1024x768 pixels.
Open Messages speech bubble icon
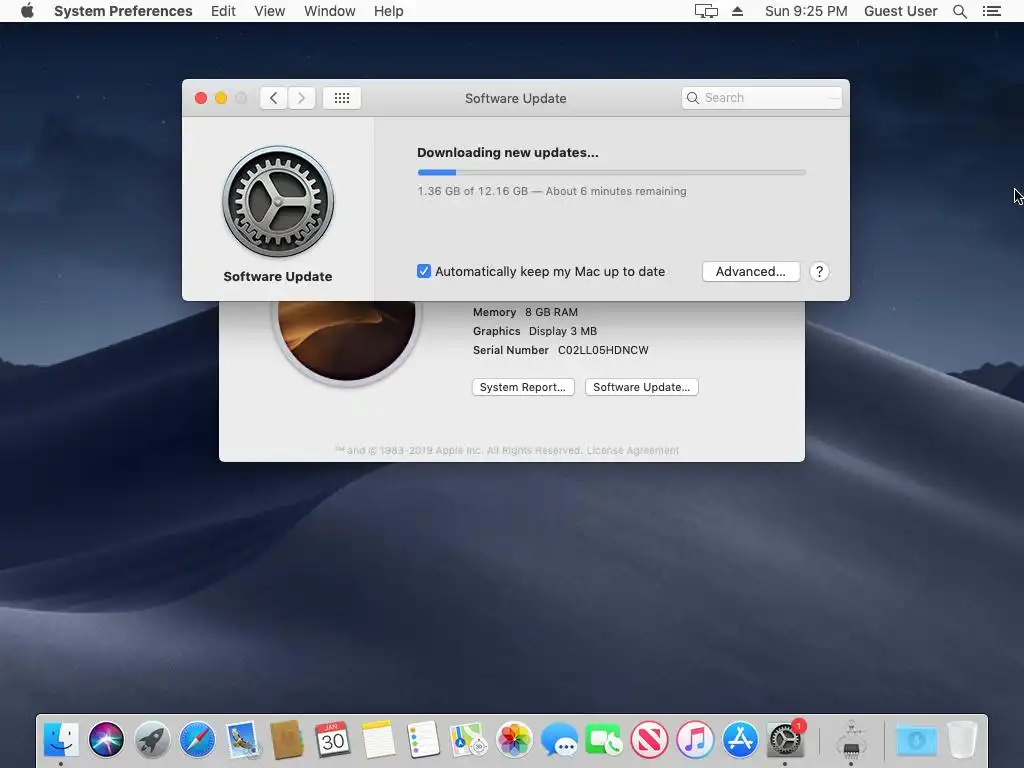pos(559,740)
